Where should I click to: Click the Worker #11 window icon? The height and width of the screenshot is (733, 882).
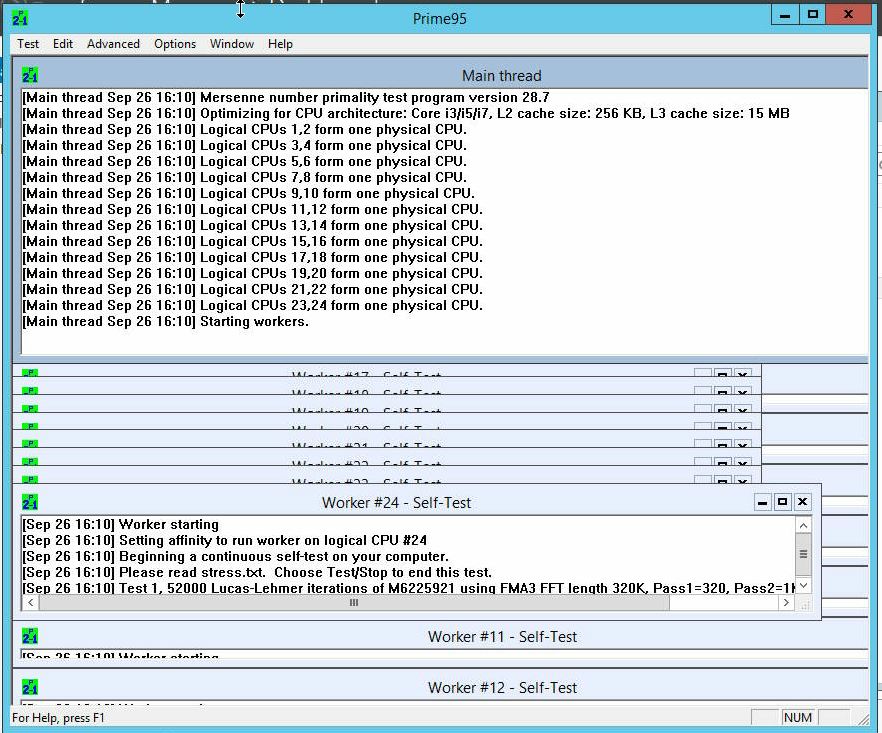click(30, 636)
